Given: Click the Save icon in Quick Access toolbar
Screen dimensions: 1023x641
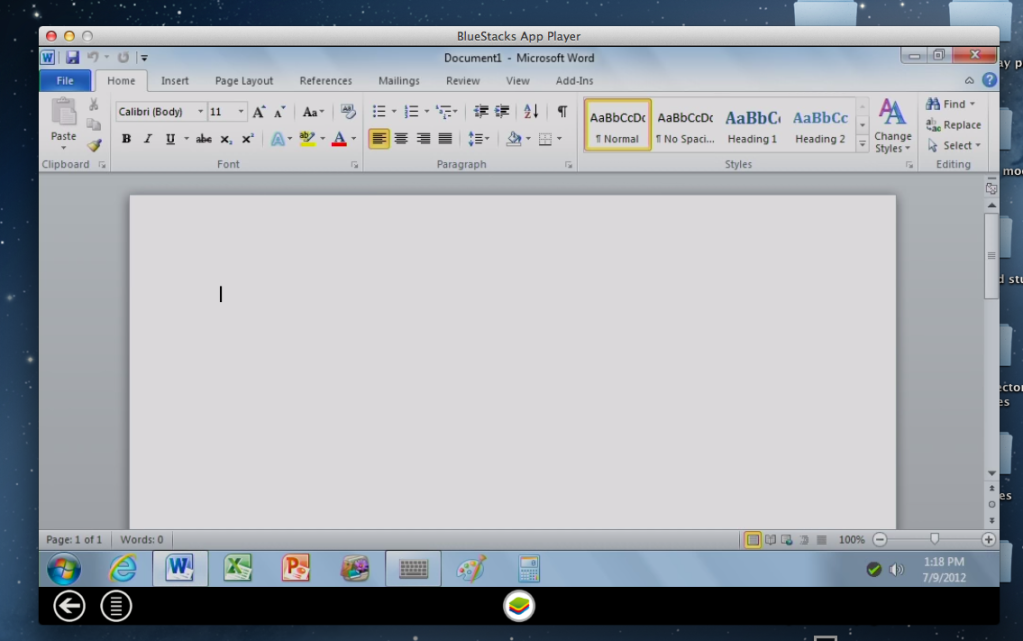Looking at the screenshot, I should pyautogui.click(x=72, y=57).
